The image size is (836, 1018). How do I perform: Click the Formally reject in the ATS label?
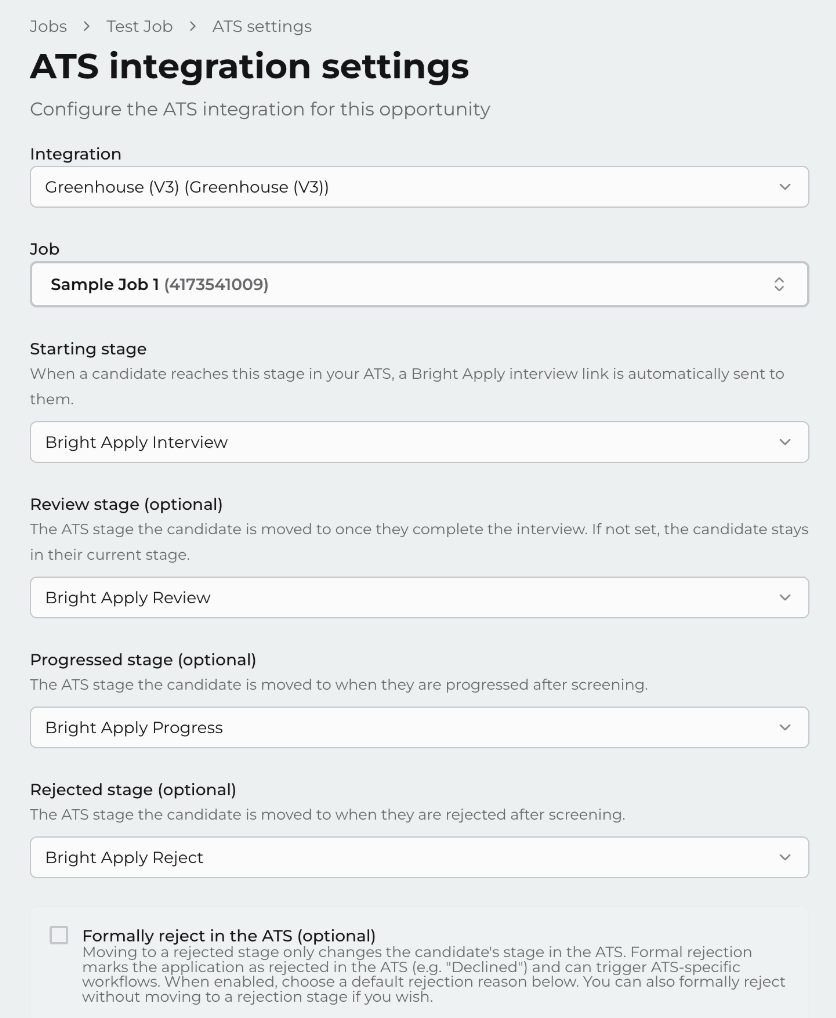(228, 936)
